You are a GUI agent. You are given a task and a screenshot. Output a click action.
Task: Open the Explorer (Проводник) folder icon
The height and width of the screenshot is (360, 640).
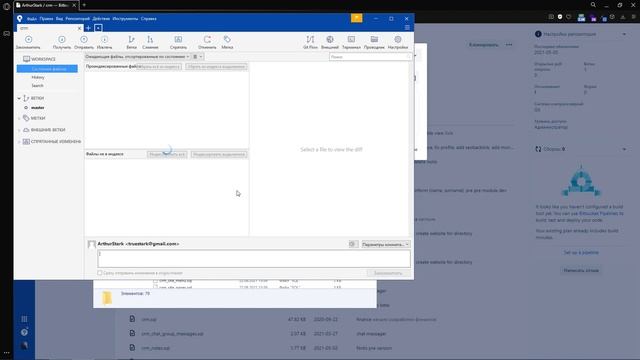(374, 40)
